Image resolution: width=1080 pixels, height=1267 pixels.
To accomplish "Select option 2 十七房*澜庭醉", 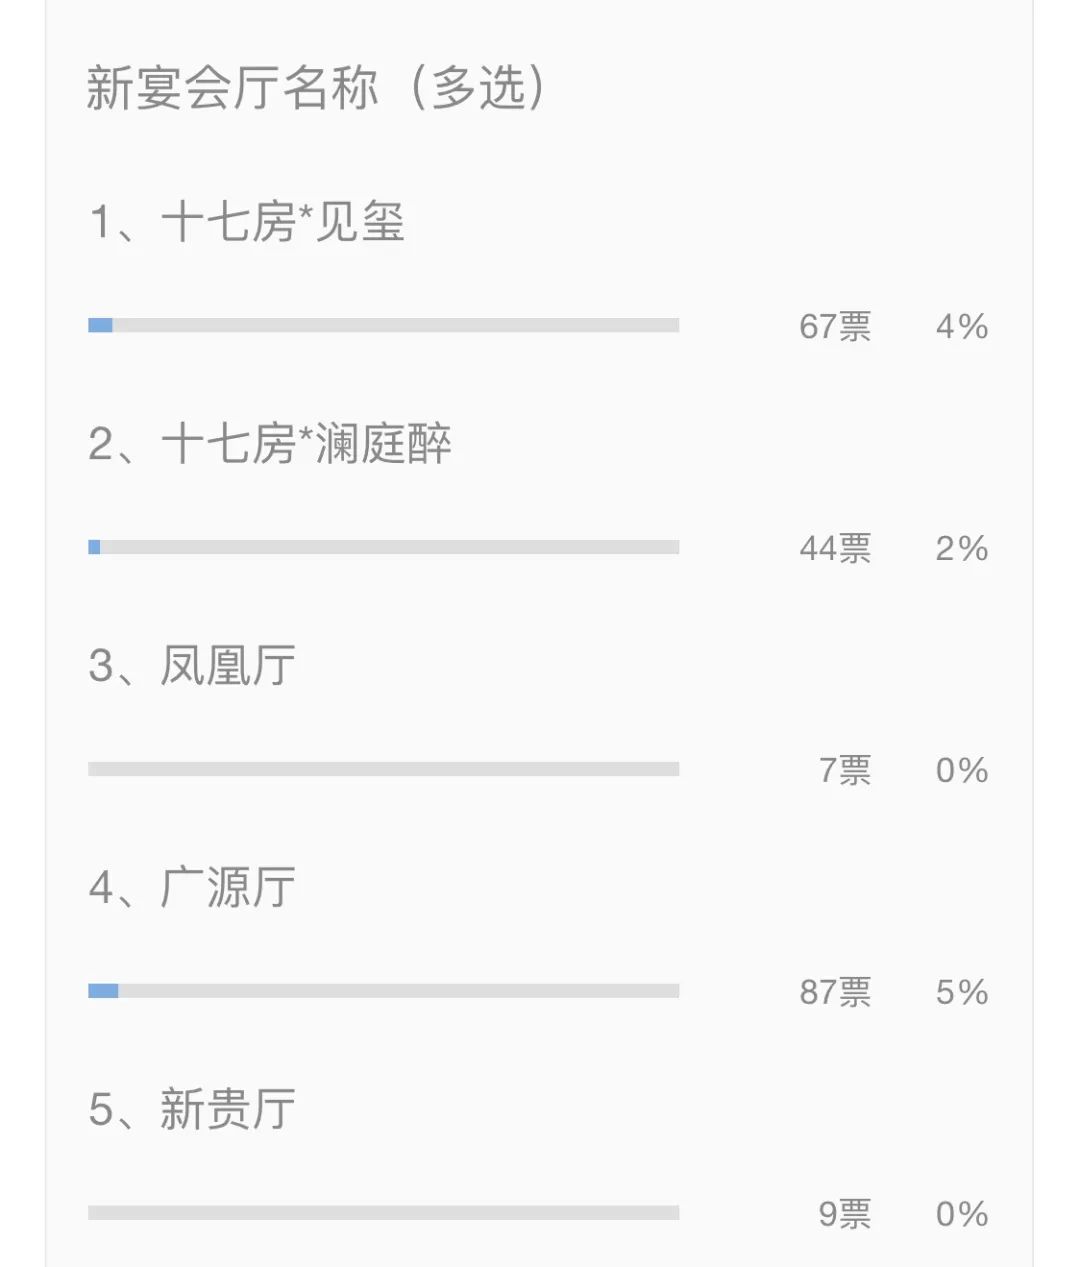I will point(270,444).
